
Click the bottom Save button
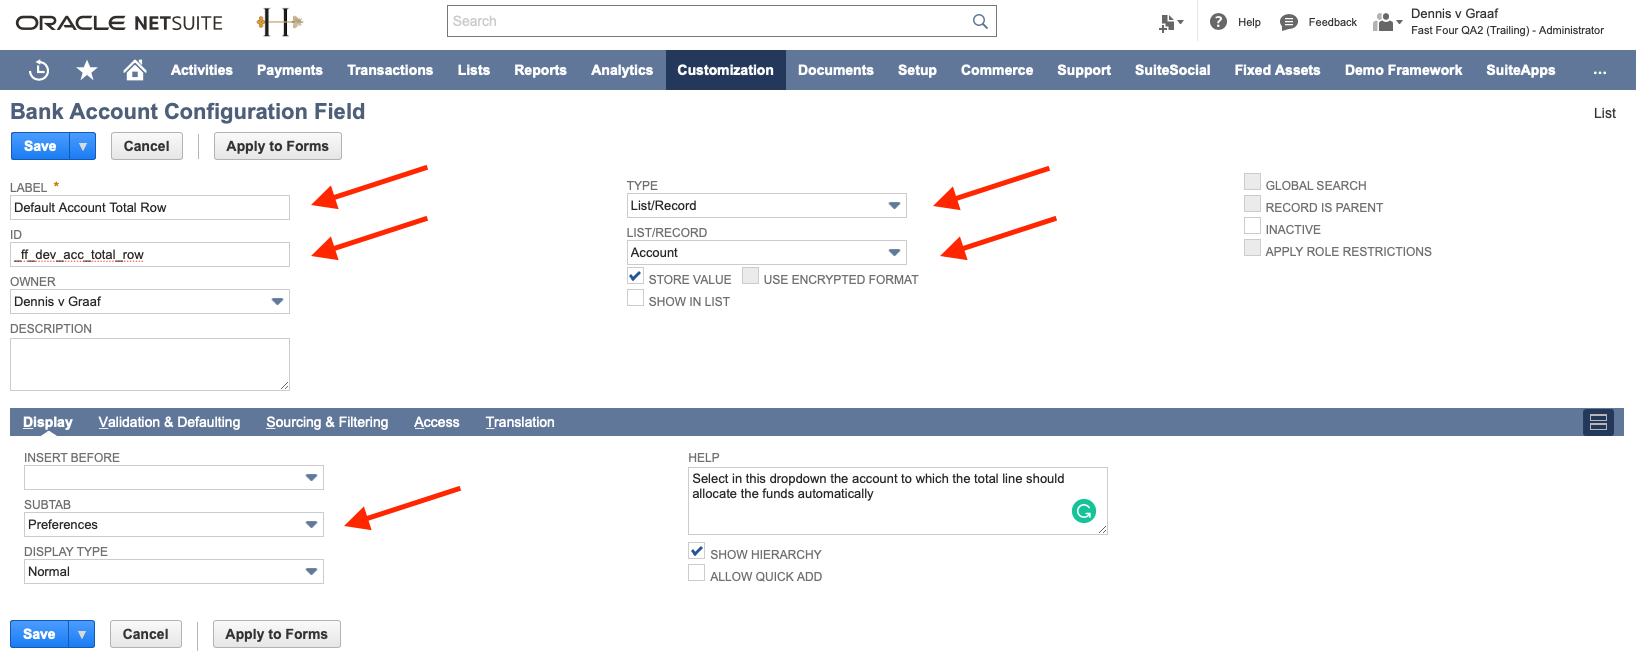click(x=39, y=634)
